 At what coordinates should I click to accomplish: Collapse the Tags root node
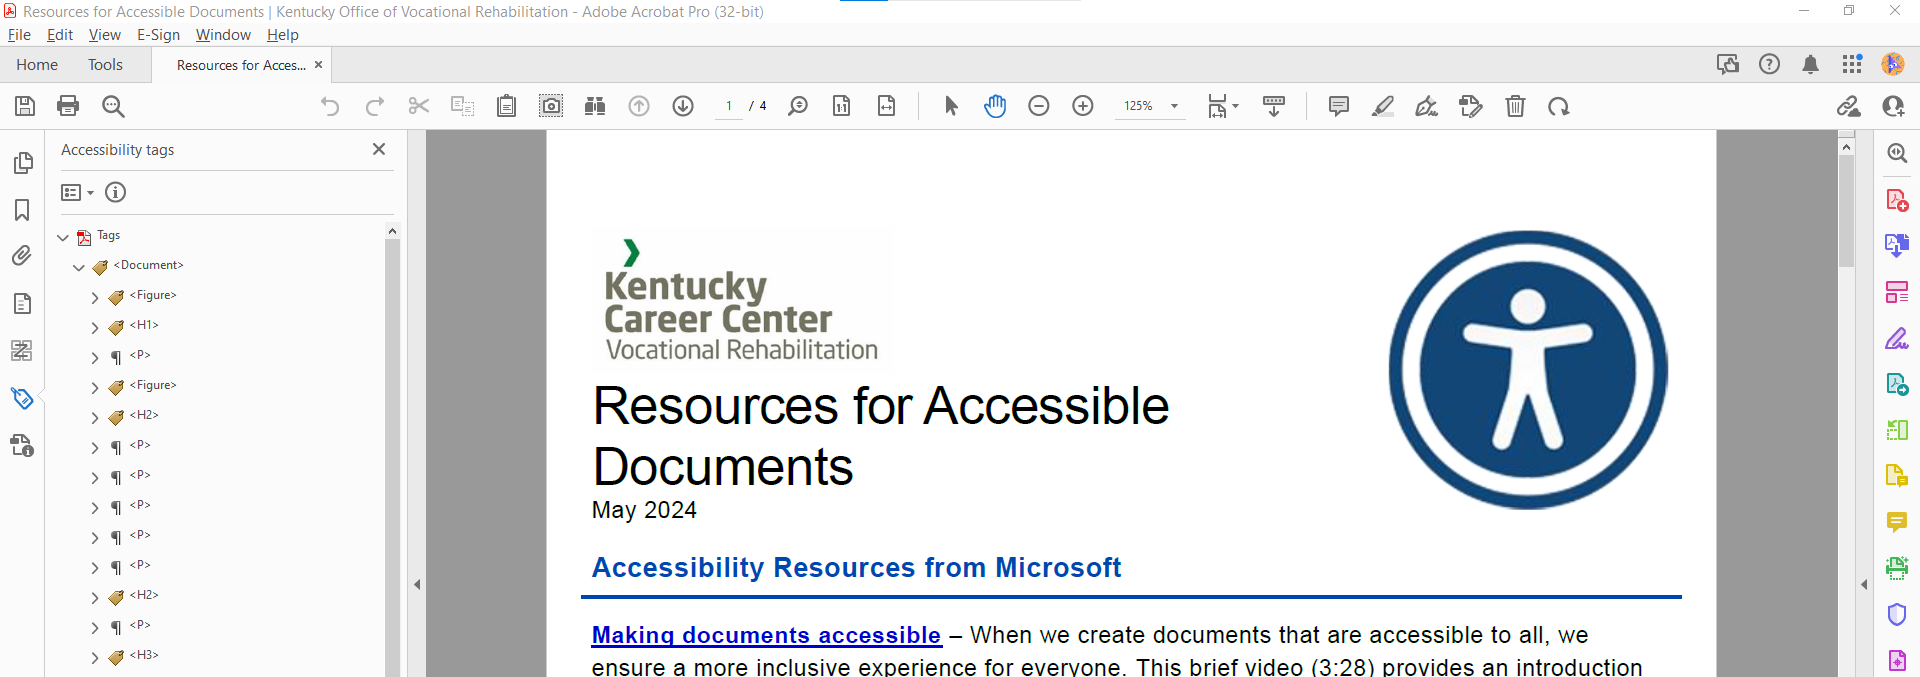pyautogui.click(x=63, y=237)
